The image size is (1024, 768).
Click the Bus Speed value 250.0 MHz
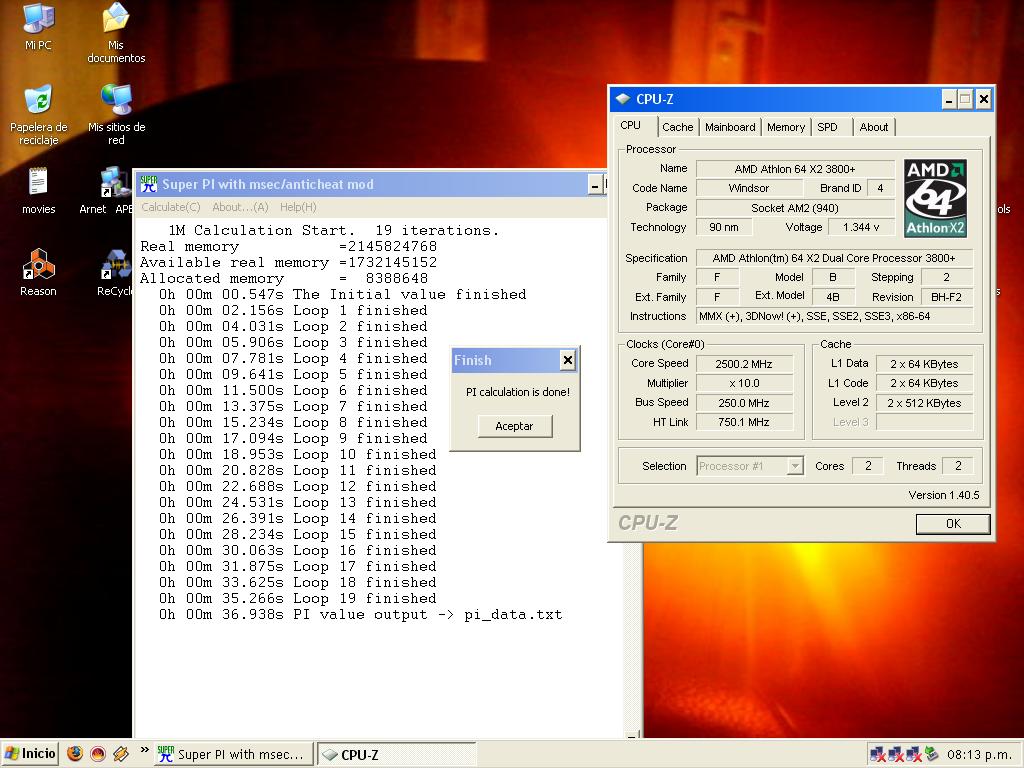(744, 403)
